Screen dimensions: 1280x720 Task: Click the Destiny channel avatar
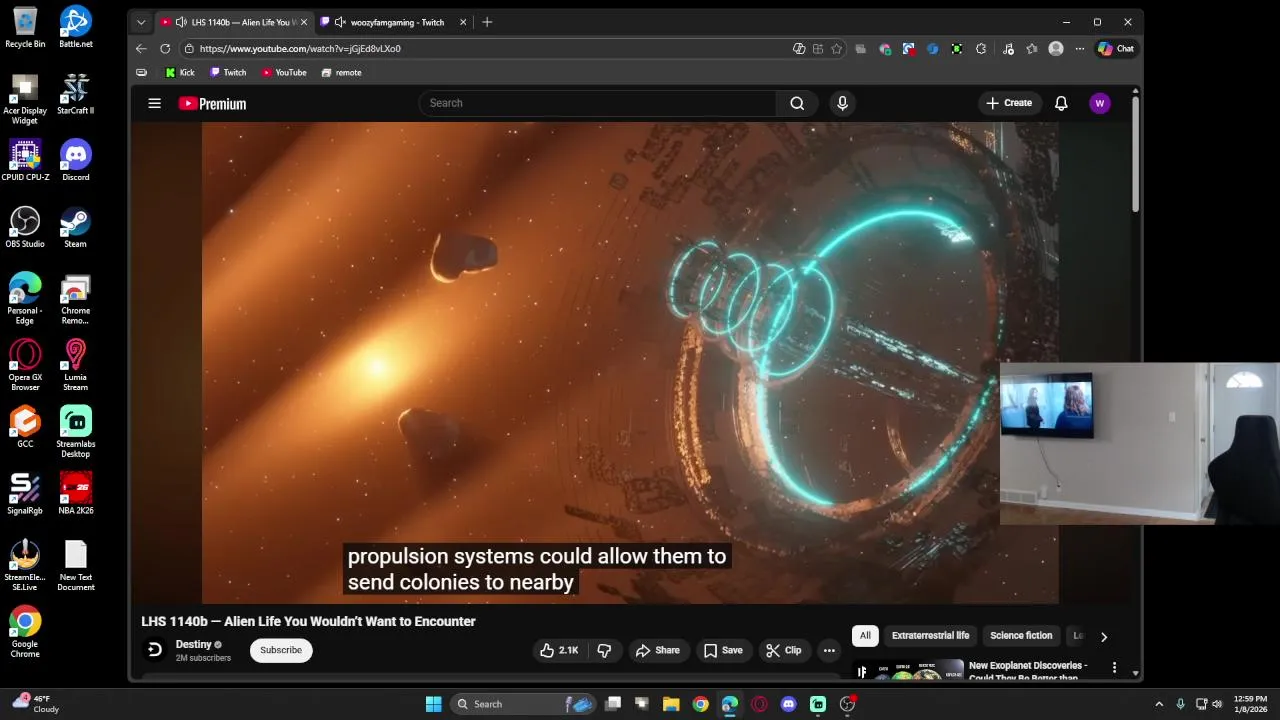click(154, 650)
